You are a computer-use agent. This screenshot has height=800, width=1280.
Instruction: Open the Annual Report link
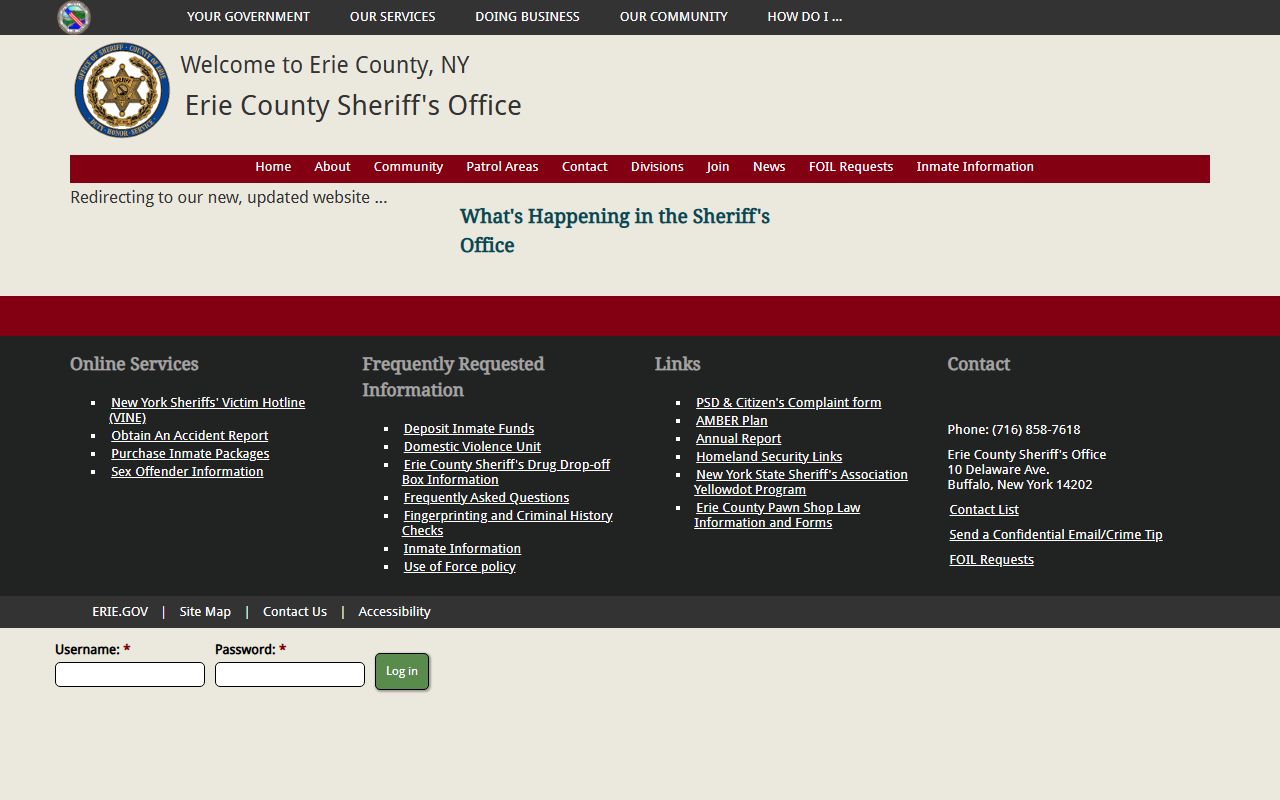pos(738,439)
